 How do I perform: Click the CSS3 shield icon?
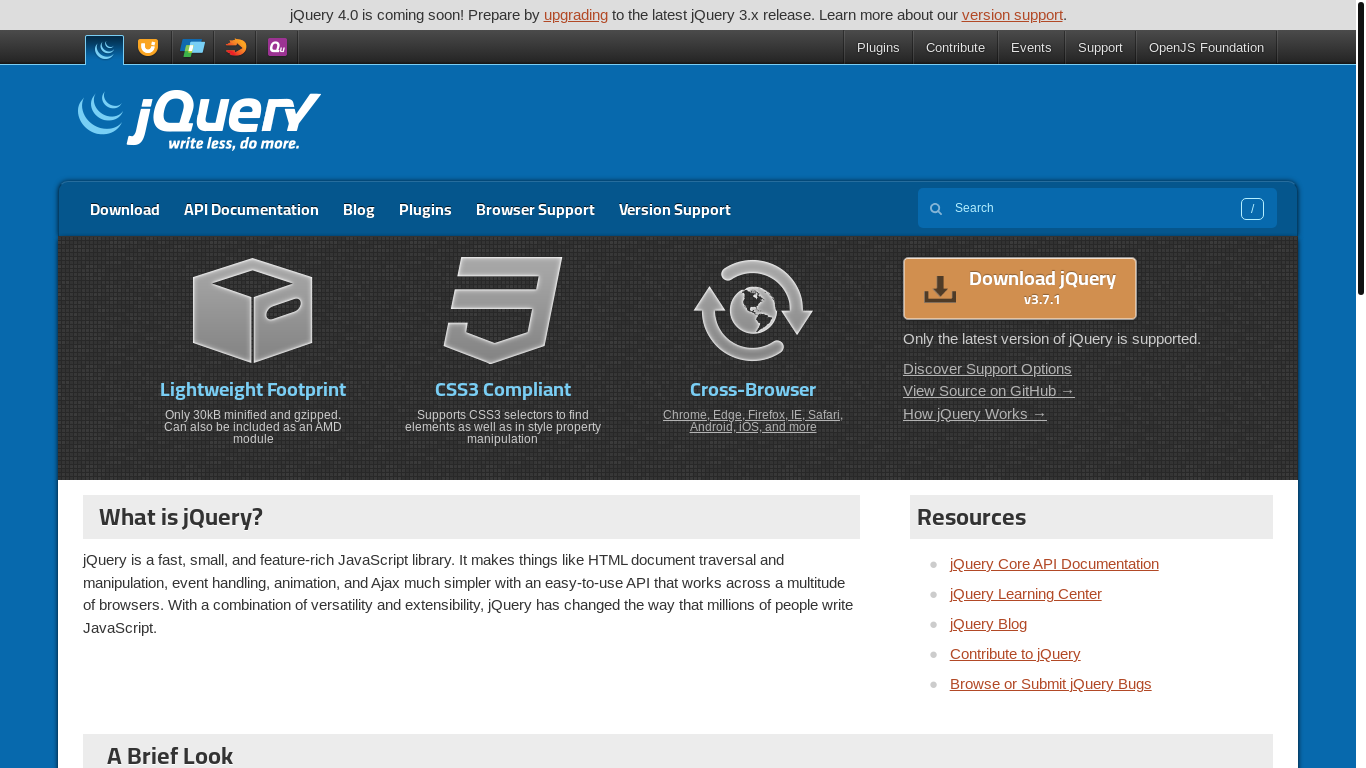click(503, 310)
